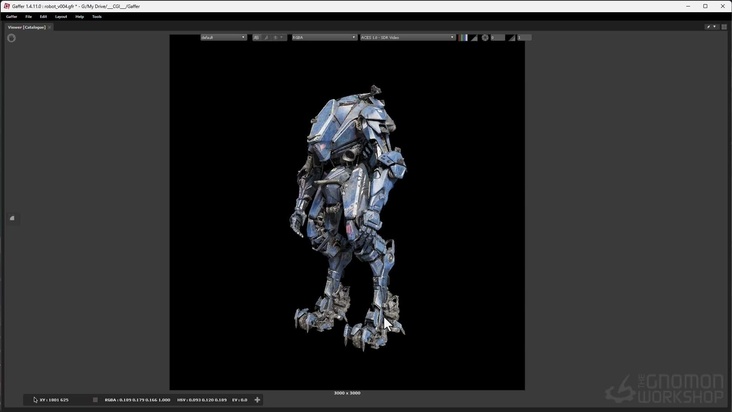Viewport: 732px width, 412px height.
Task: Open the ACES 1.0 SDR Video display transform dropdown
Action: (x=407, y=37)
